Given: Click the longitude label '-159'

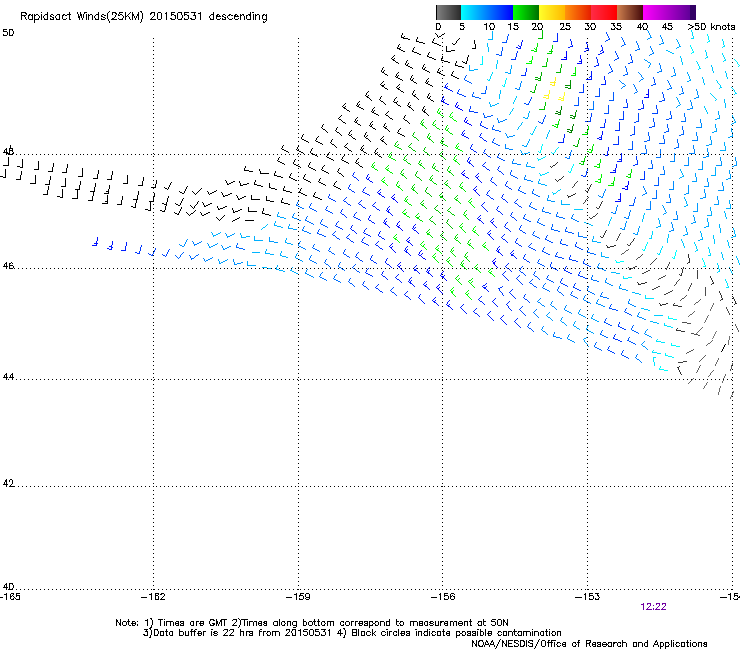Looking at the screenshot, I should pos(298,597).
